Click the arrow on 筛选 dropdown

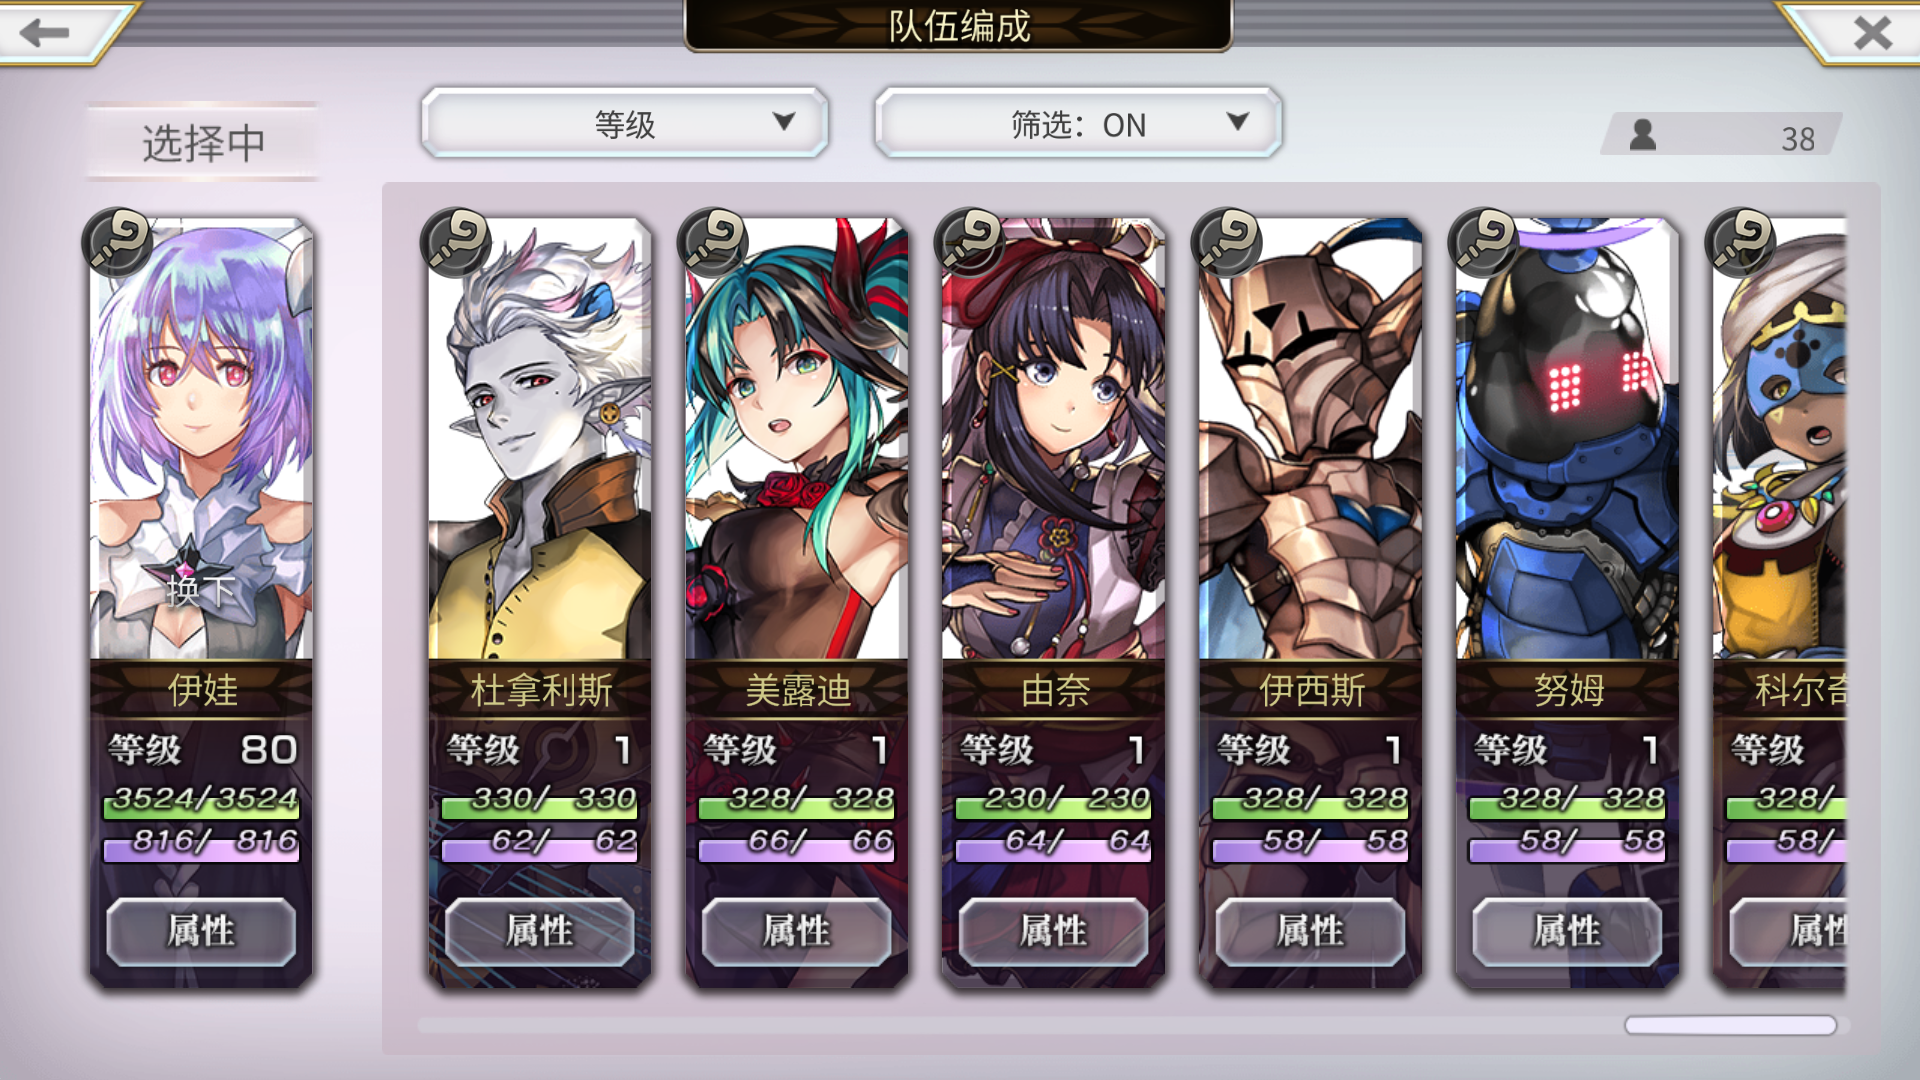coord(1238,122)
